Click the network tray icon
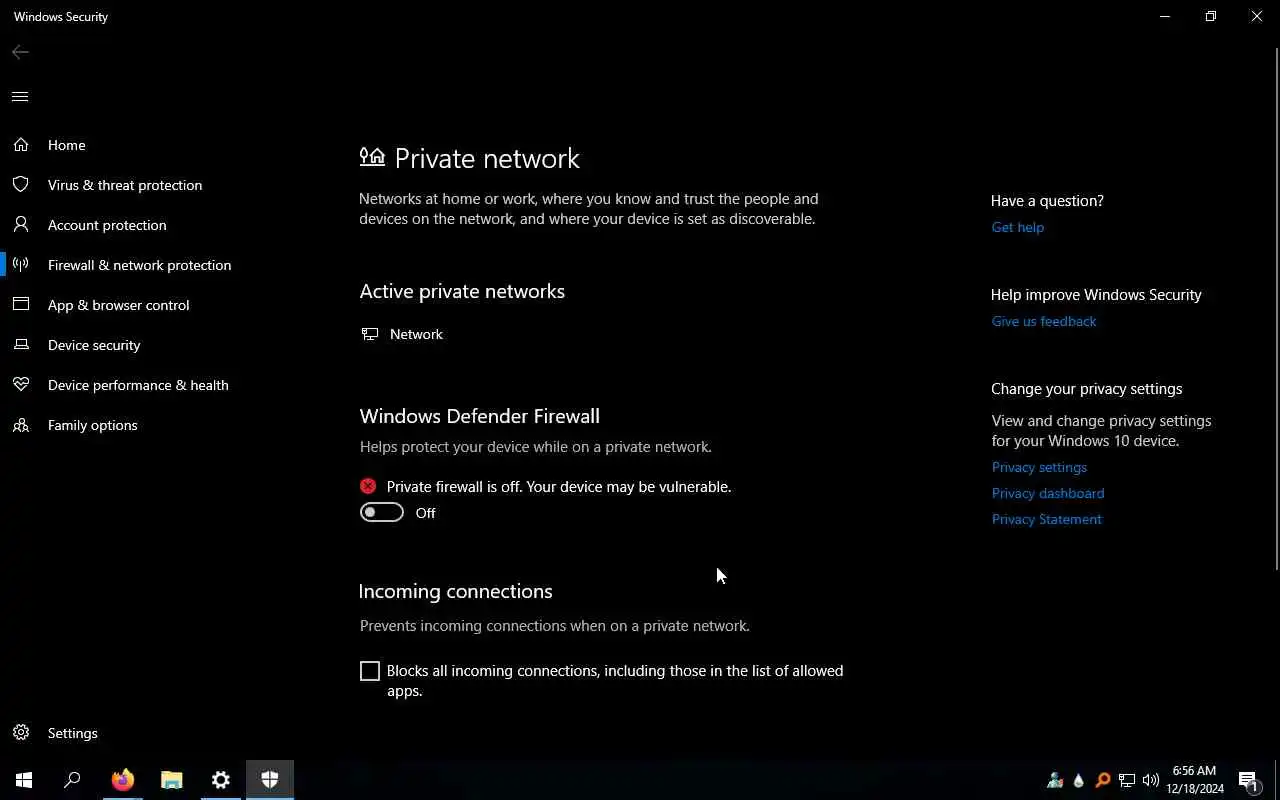The image size is (1280, 800). coord(1127,781)
